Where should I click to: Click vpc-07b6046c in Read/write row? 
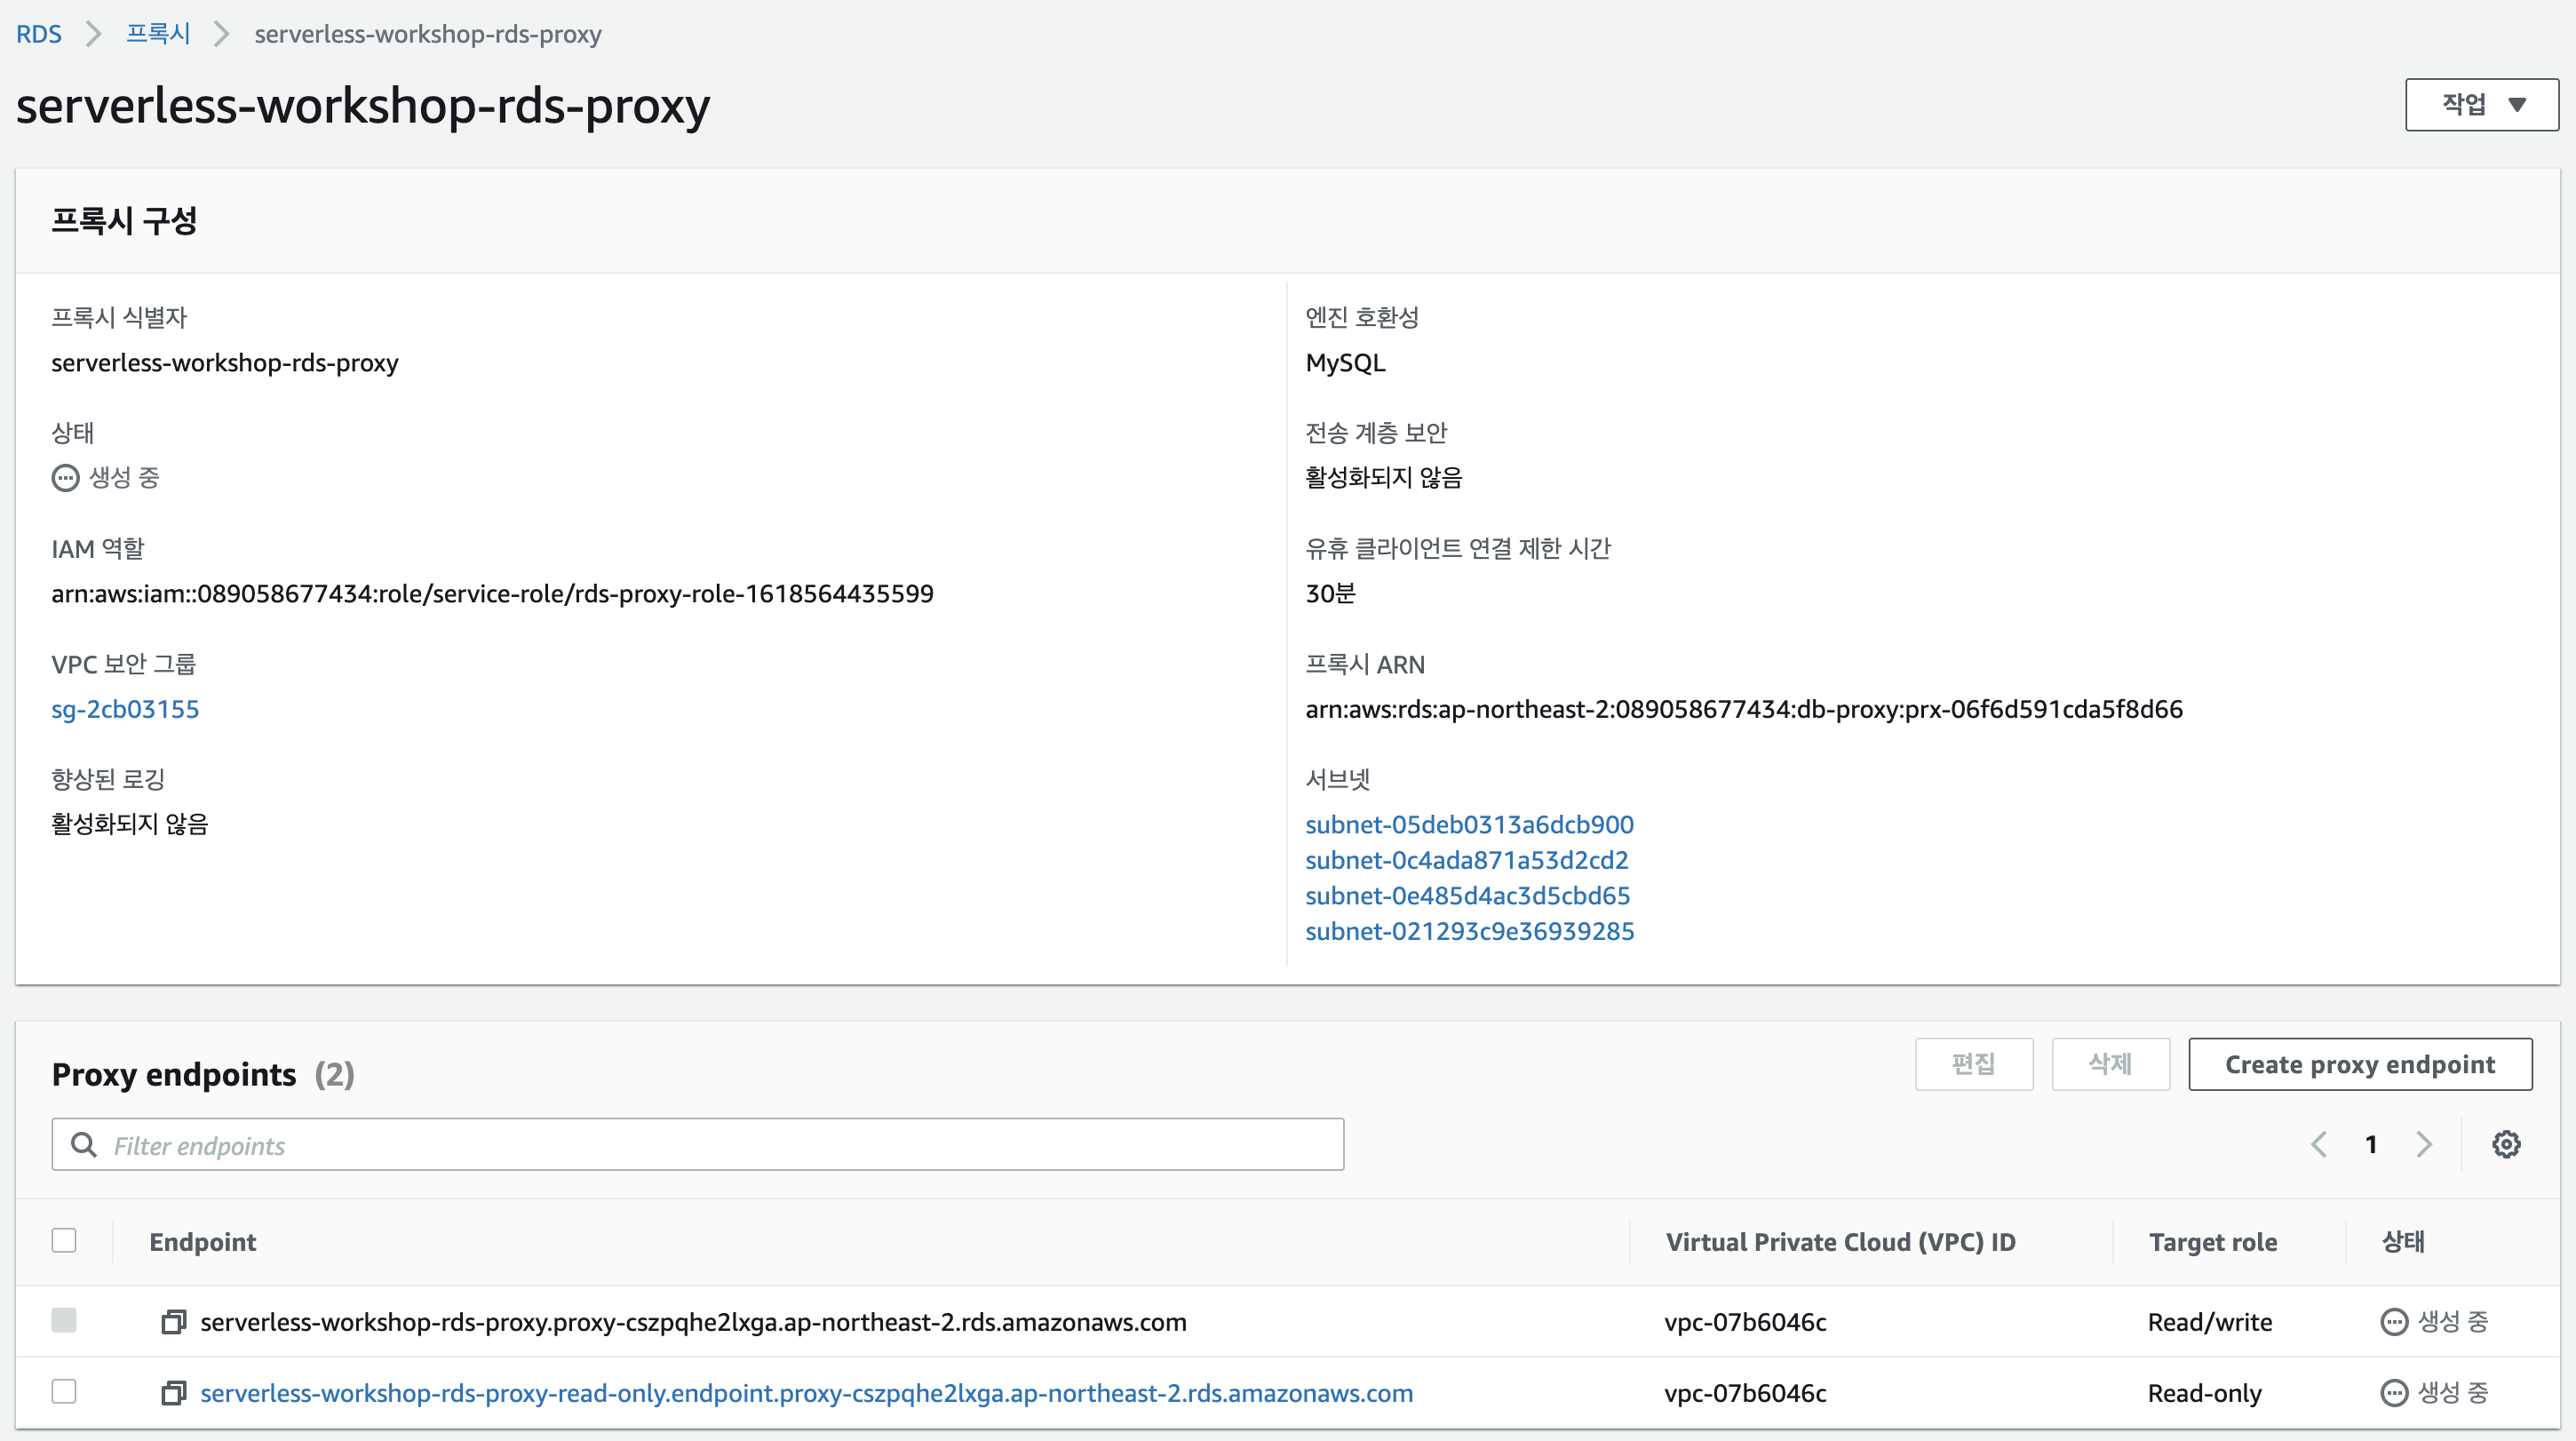click(1746, 1322)
